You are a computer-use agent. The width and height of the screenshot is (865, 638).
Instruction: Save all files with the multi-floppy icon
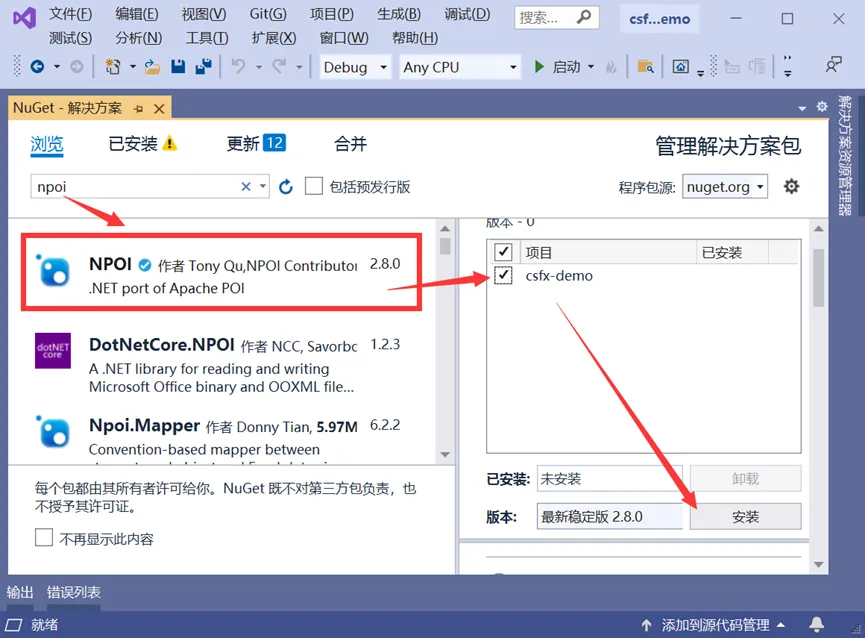click(x=204, y=67)
